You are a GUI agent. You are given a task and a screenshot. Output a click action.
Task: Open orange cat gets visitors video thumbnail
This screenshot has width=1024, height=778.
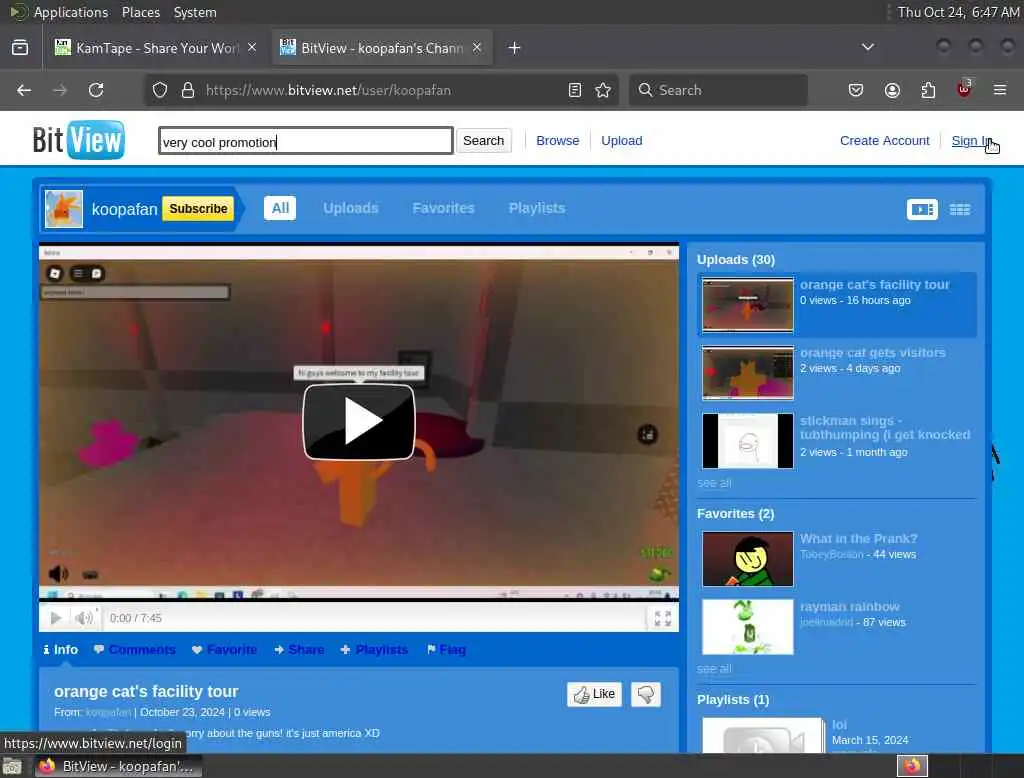(748, 372)
